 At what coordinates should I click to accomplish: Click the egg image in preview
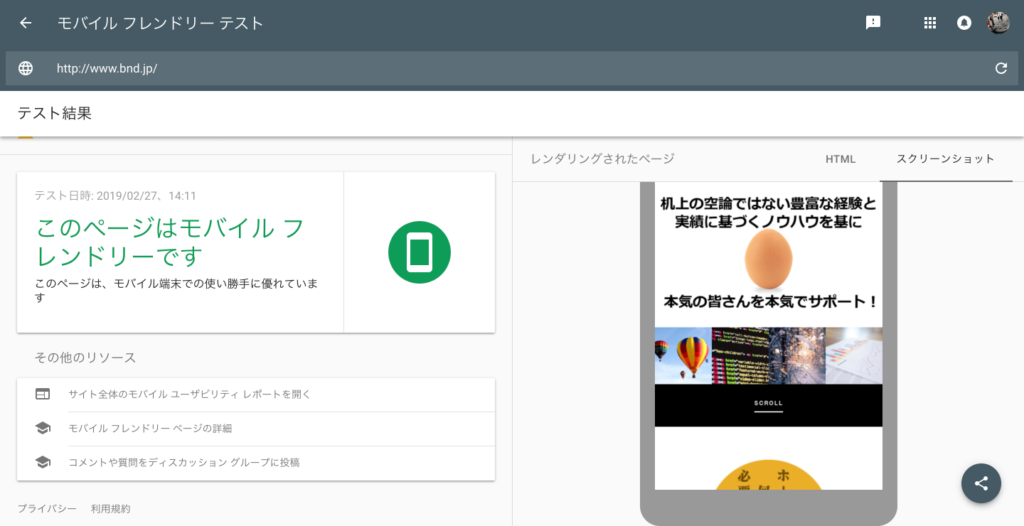(769, 259)
